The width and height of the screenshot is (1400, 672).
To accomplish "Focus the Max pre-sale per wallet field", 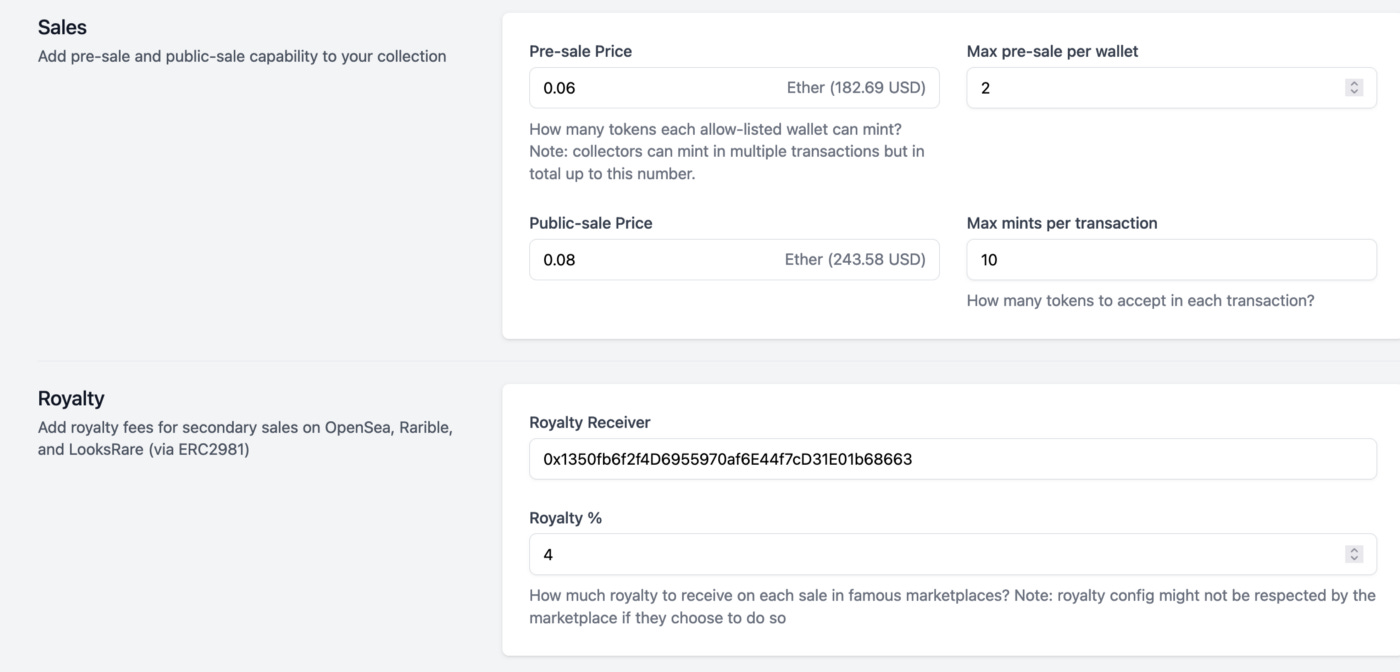I will 1171,88.
